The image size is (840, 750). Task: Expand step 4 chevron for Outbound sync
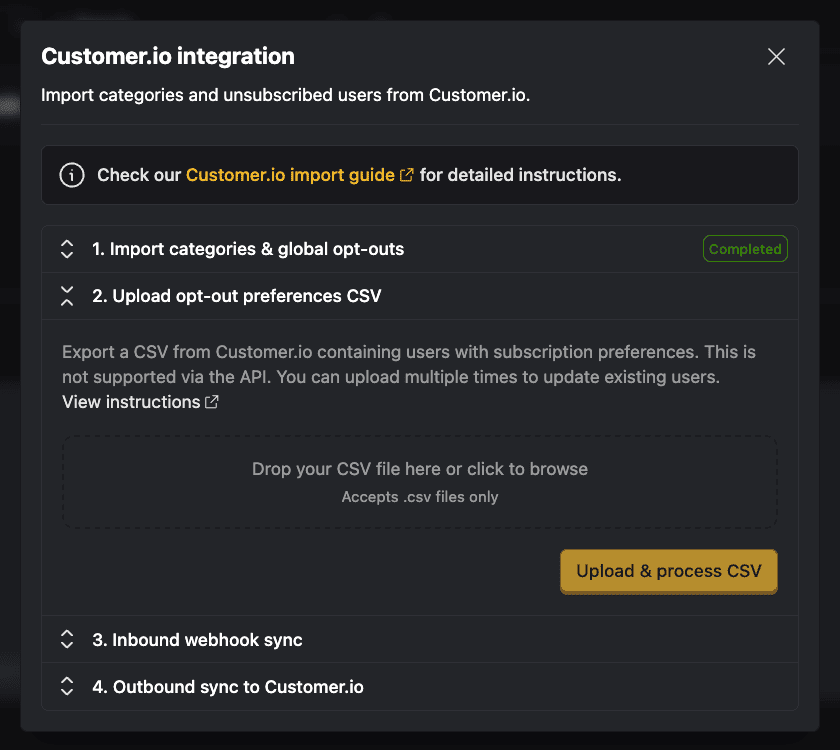(67, 686)
